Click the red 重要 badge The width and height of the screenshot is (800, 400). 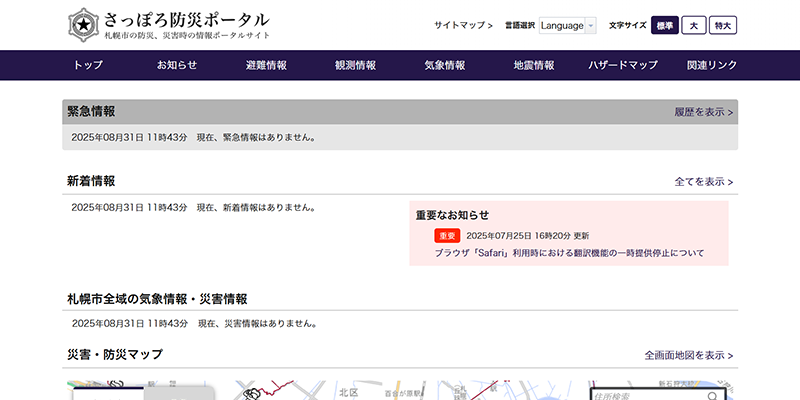(447, 236)
